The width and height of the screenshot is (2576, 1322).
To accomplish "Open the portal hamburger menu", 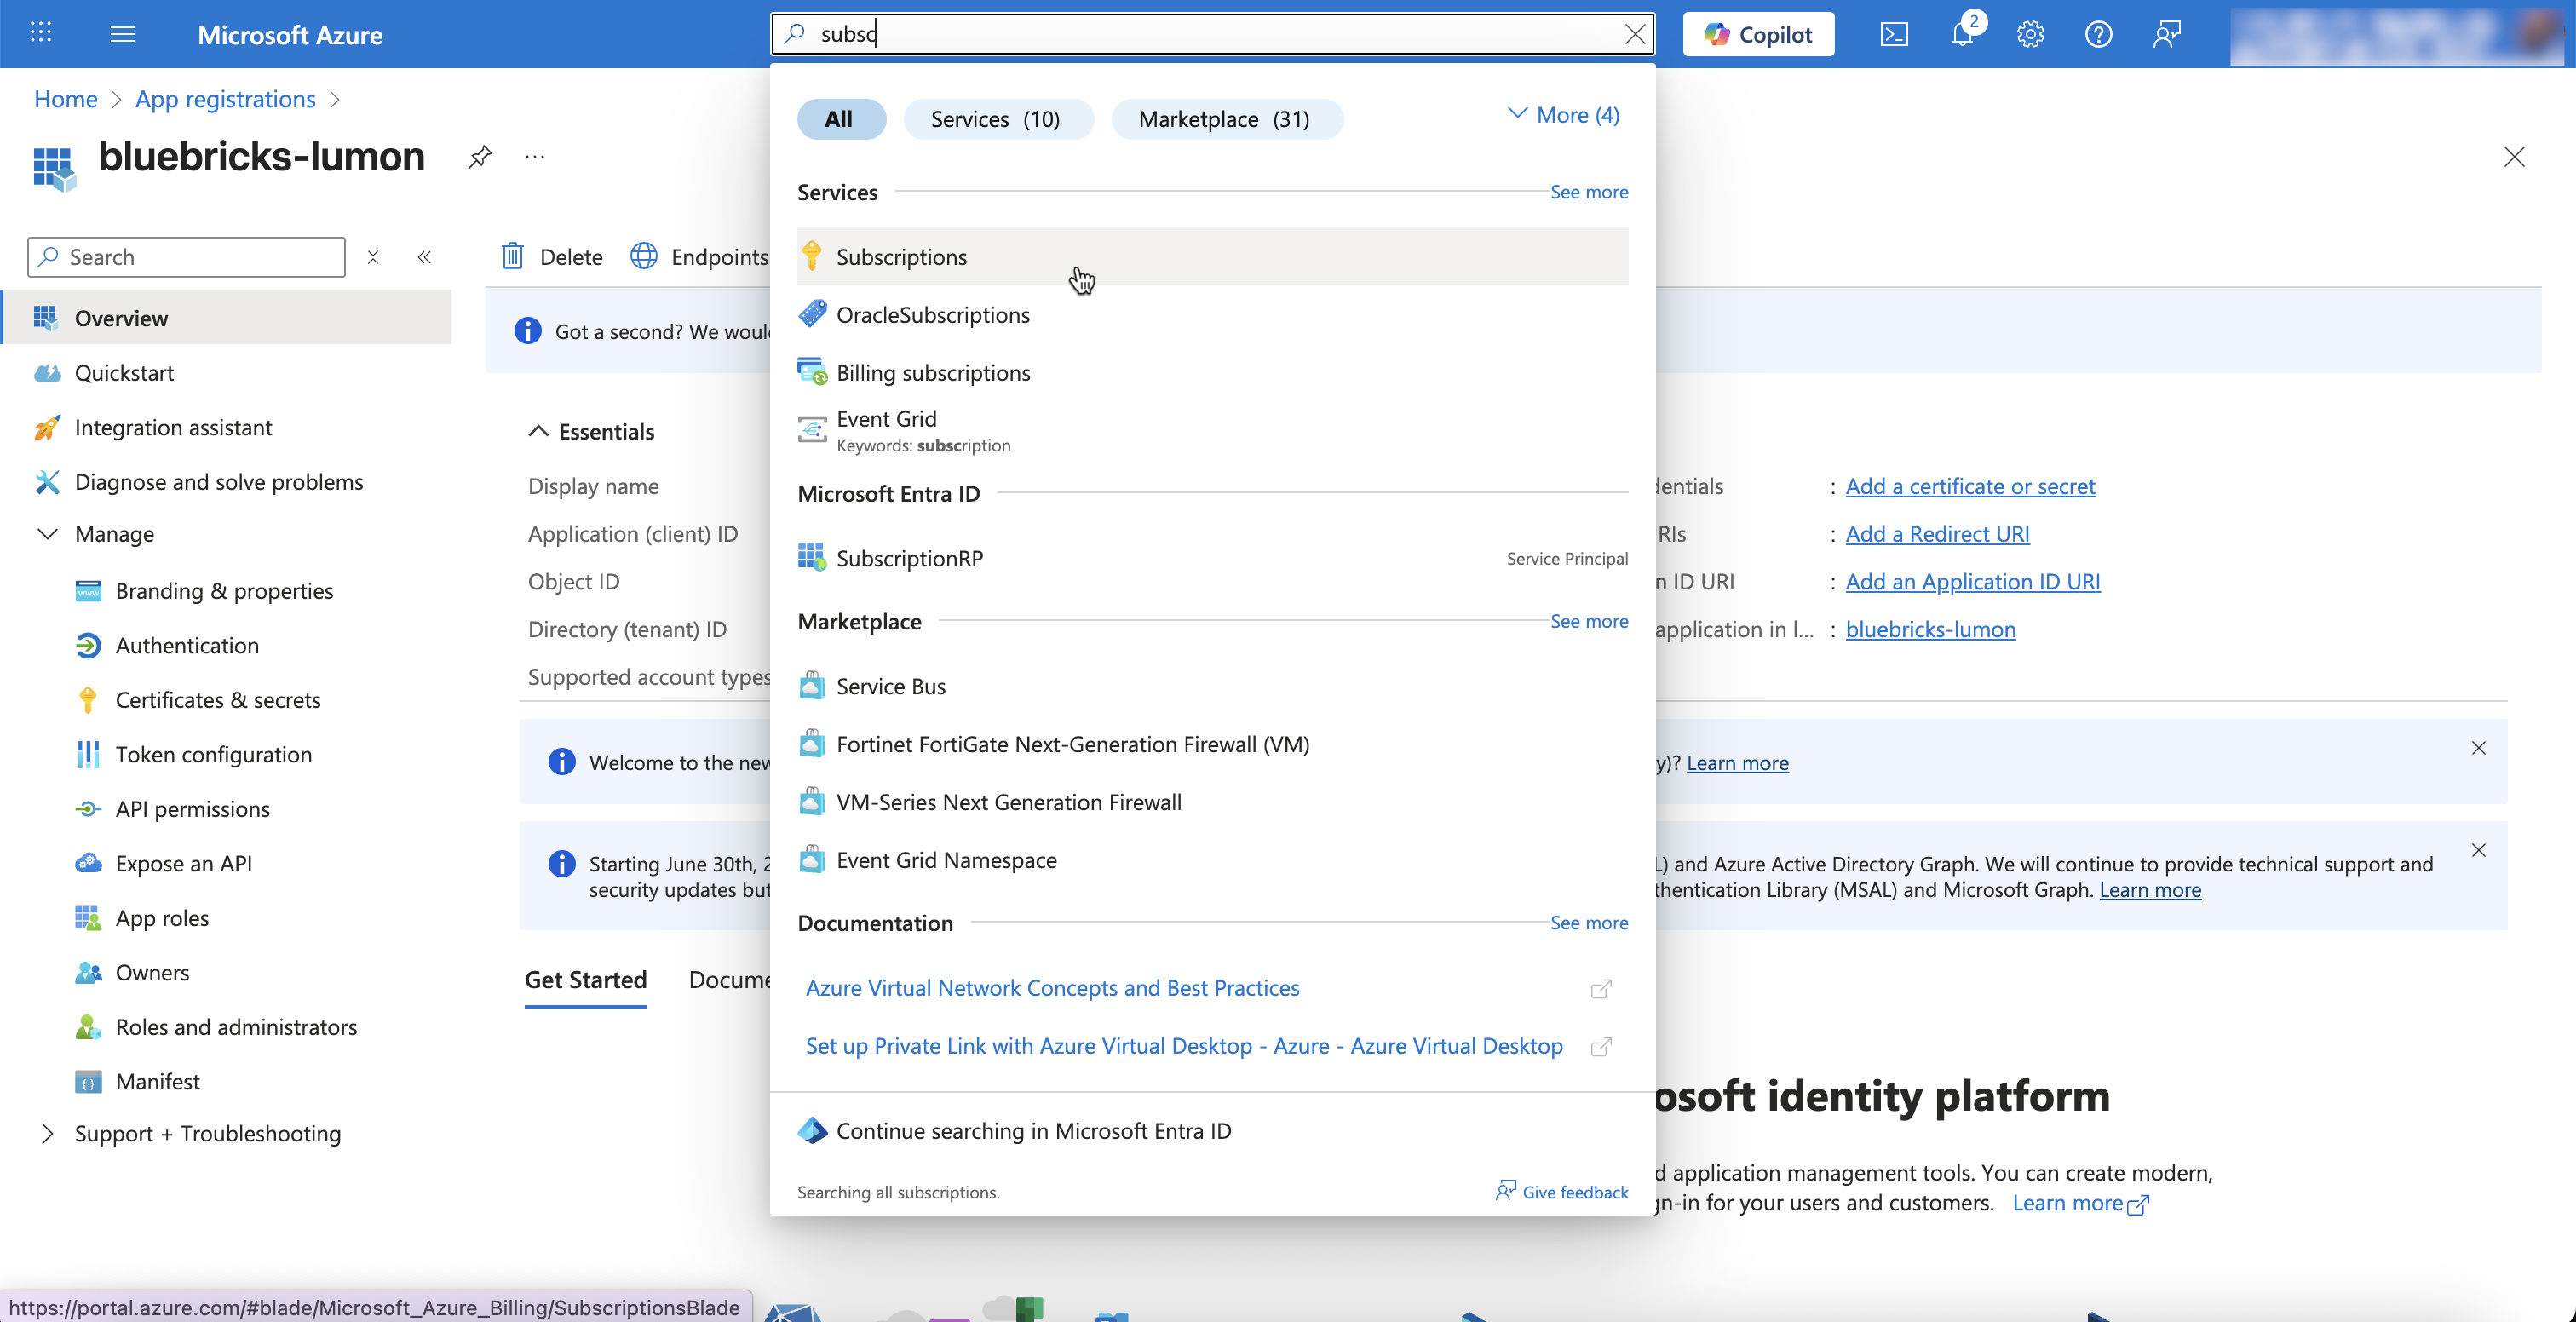I will [x=122, y=35].
